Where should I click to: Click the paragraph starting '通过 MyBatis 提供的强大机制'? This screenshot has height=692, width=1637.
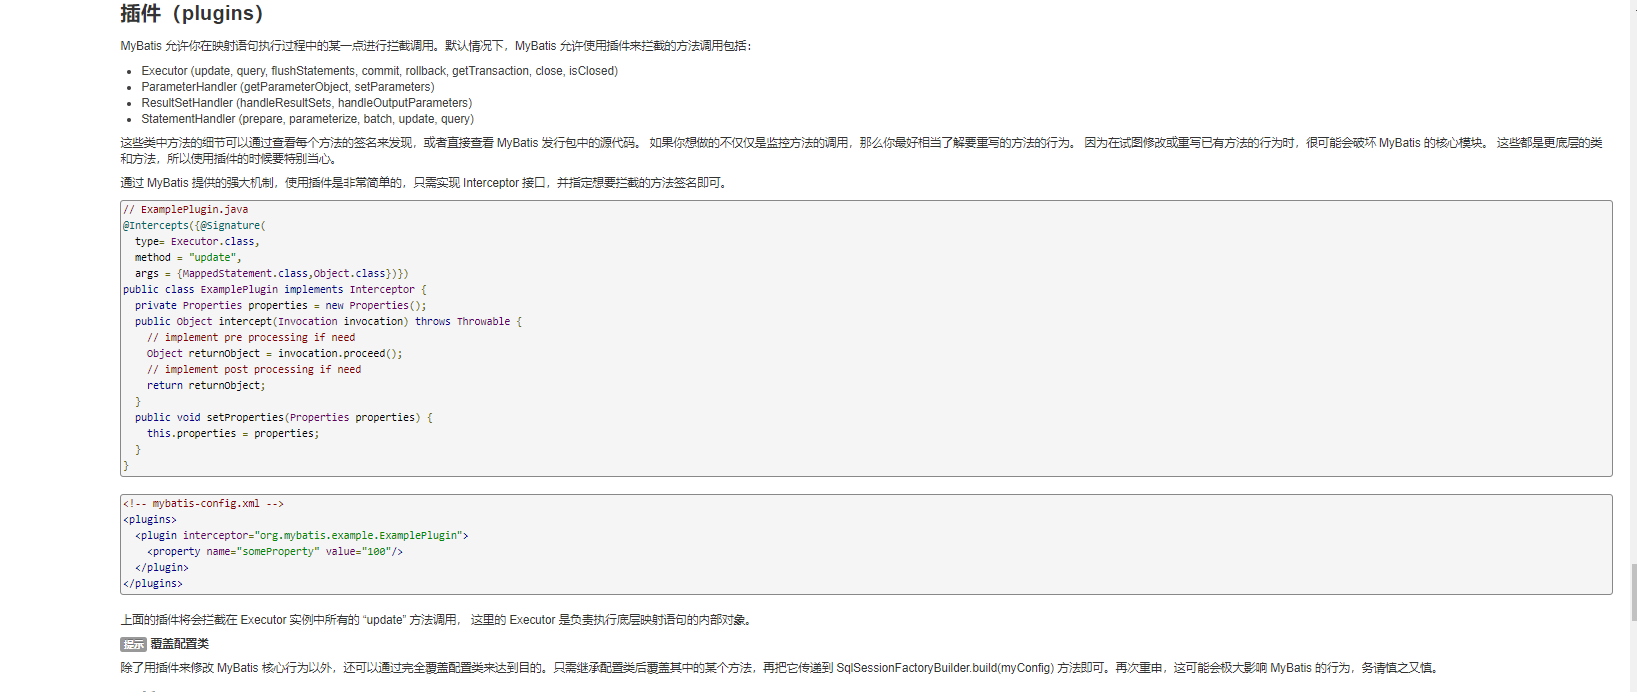425,183
